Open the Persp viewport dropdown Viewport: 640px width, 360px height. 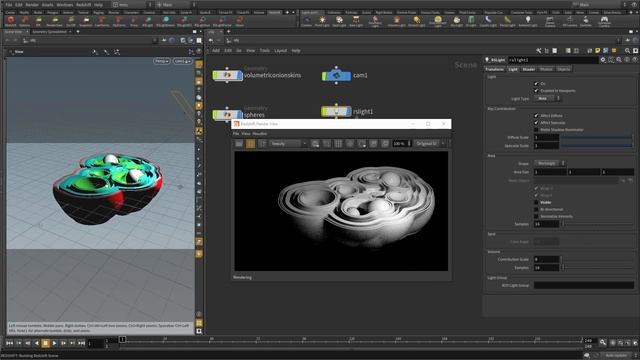pos(162,61)
